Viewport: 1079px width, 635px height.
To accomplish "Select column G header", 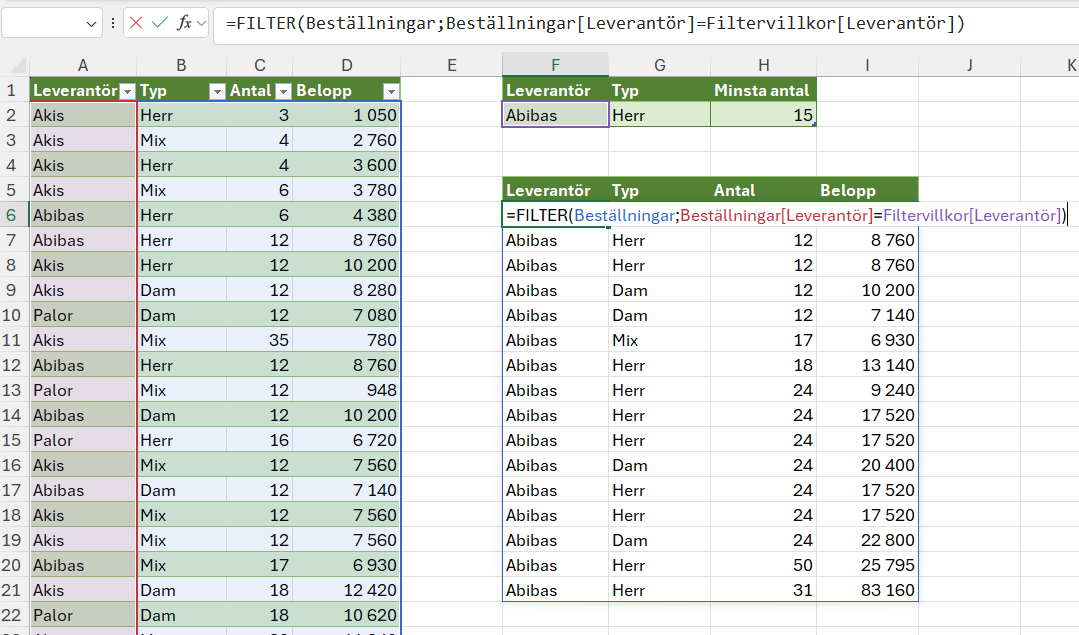I will click(x=659, y=65).
